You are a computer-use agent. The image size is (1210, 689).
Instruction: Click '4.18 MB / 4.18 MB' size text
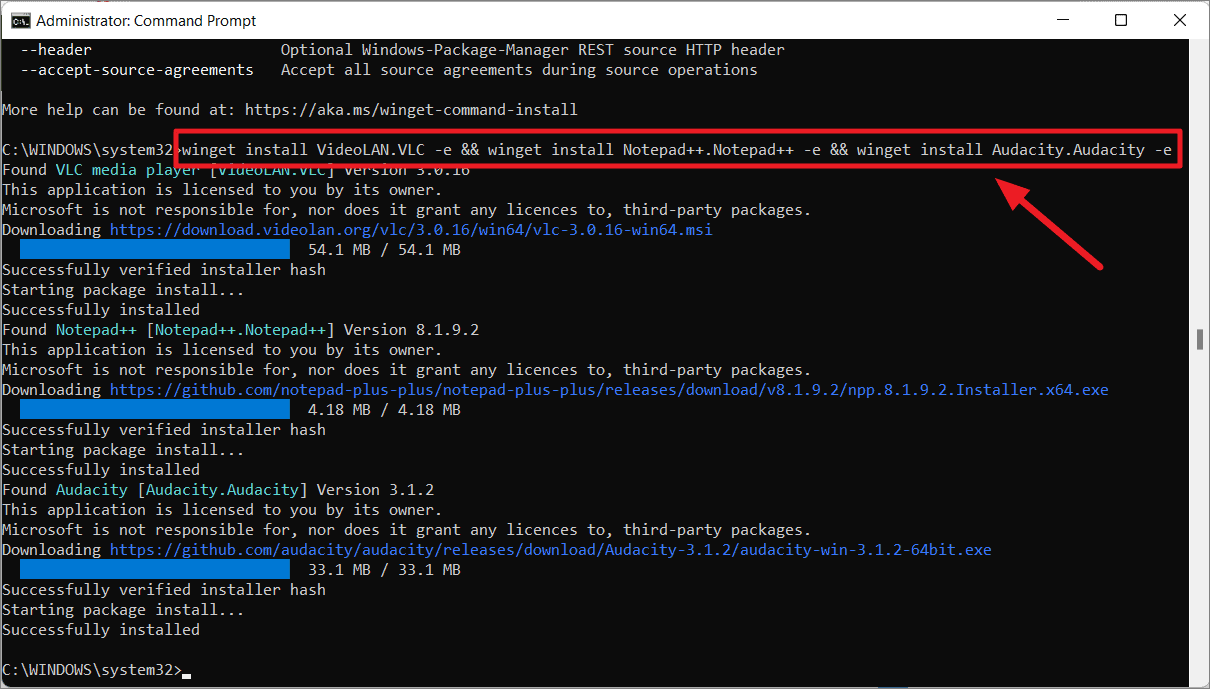pos(385,410)
